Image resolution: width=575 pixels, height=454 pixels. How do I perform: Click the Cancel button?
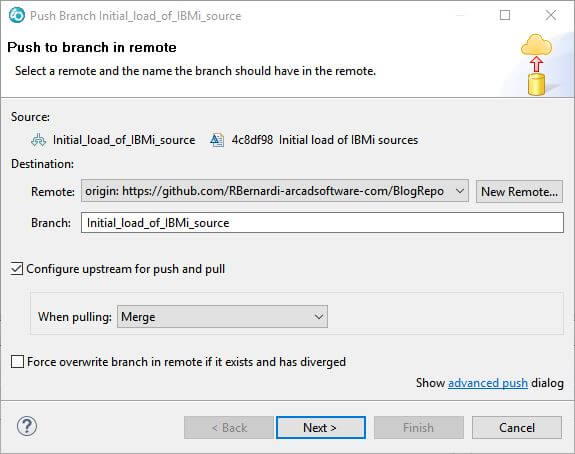tap(517, 428)
